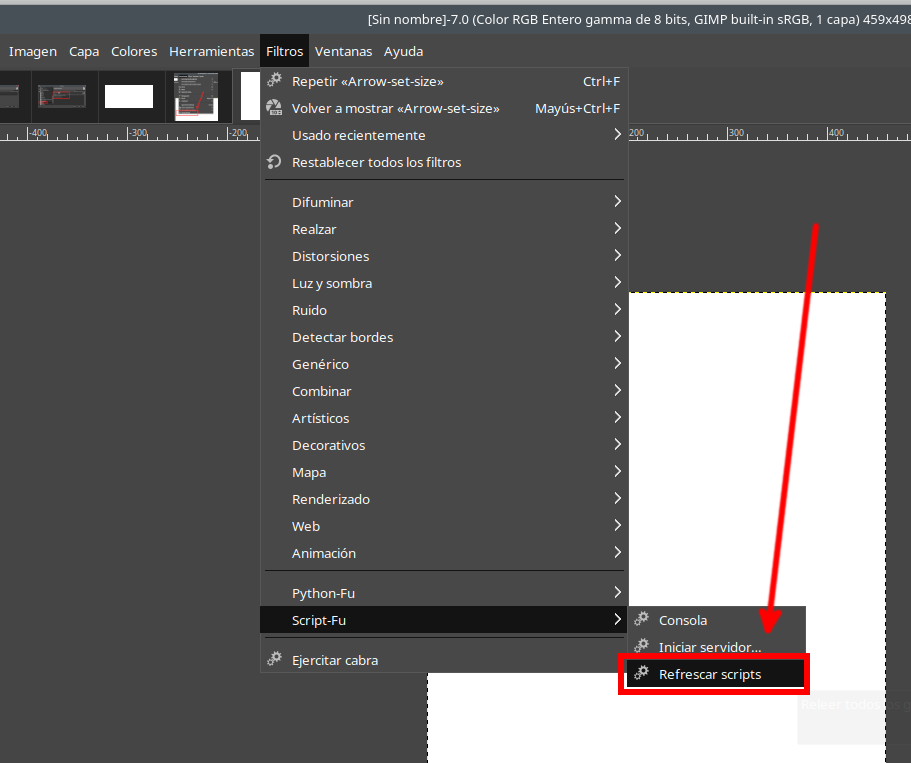Expand the Usado recientemente submenu arrow
Viewport: 911px width, 763px height.
[x=617, y=135]
